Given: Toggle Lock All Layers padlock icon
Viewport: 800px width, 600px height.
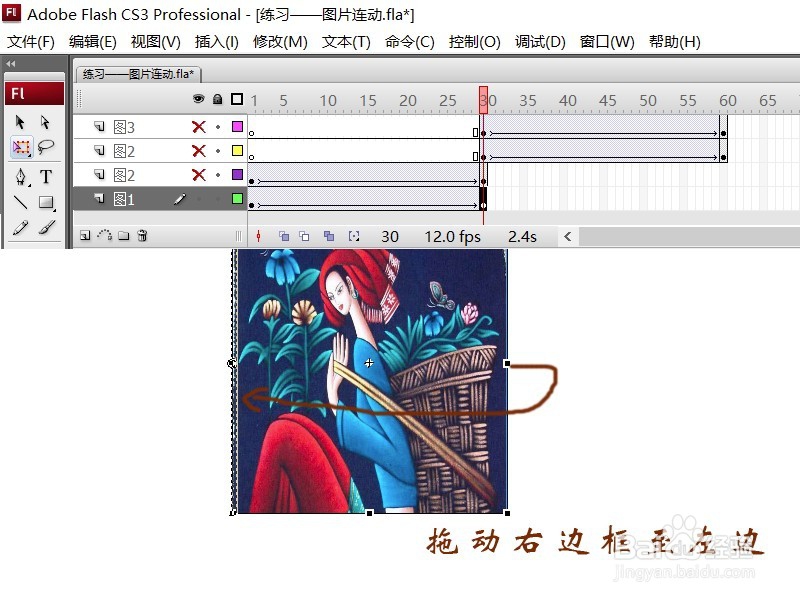Looking at the screenshot, I should (x=218, y=99).
